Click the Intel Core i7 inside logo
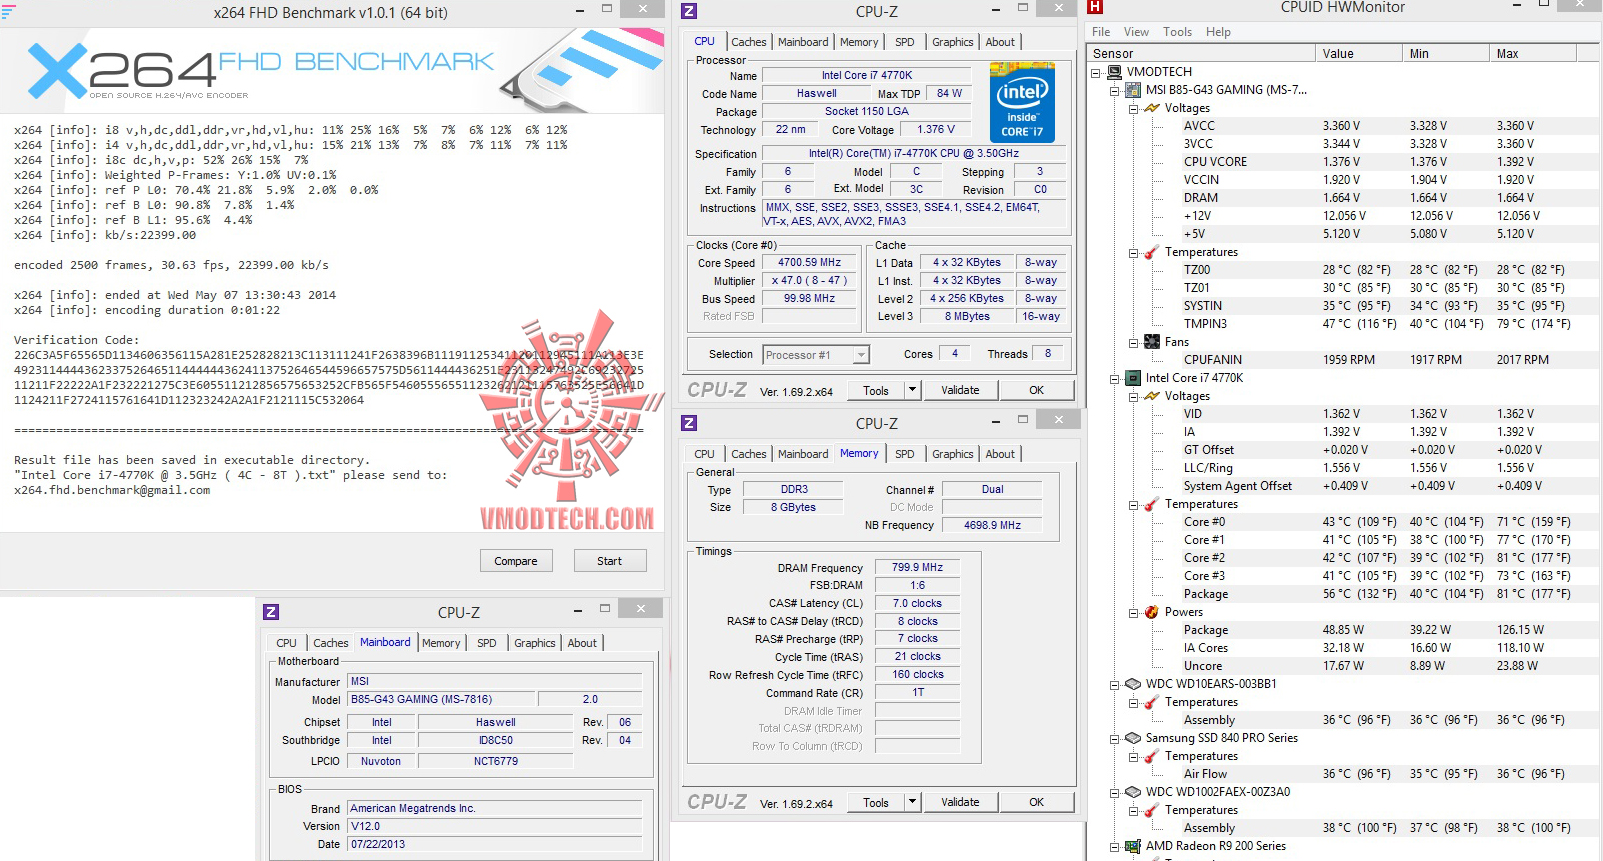This screenshot has height=861, width=1603. pos(1022,102)
